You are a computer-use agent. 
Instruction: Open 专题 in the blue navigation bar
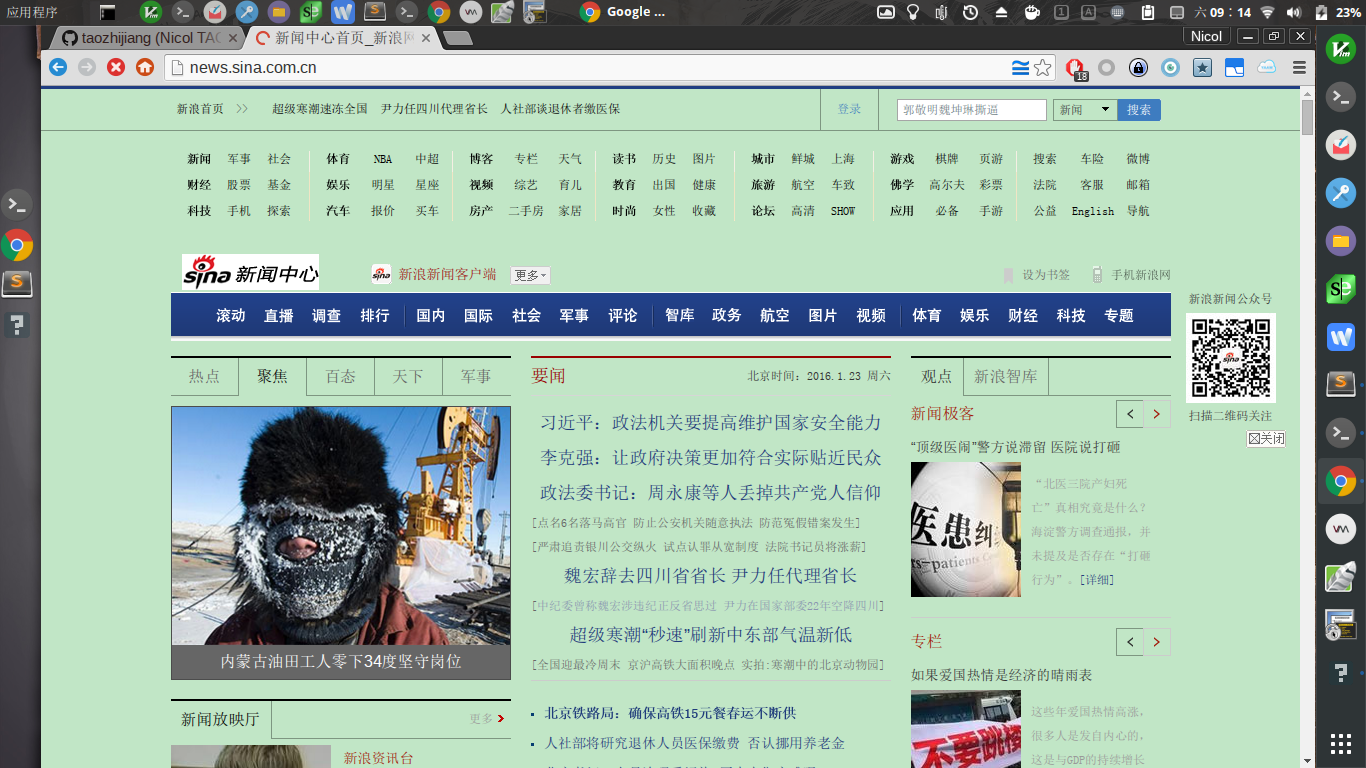(x=1118, y=315)
